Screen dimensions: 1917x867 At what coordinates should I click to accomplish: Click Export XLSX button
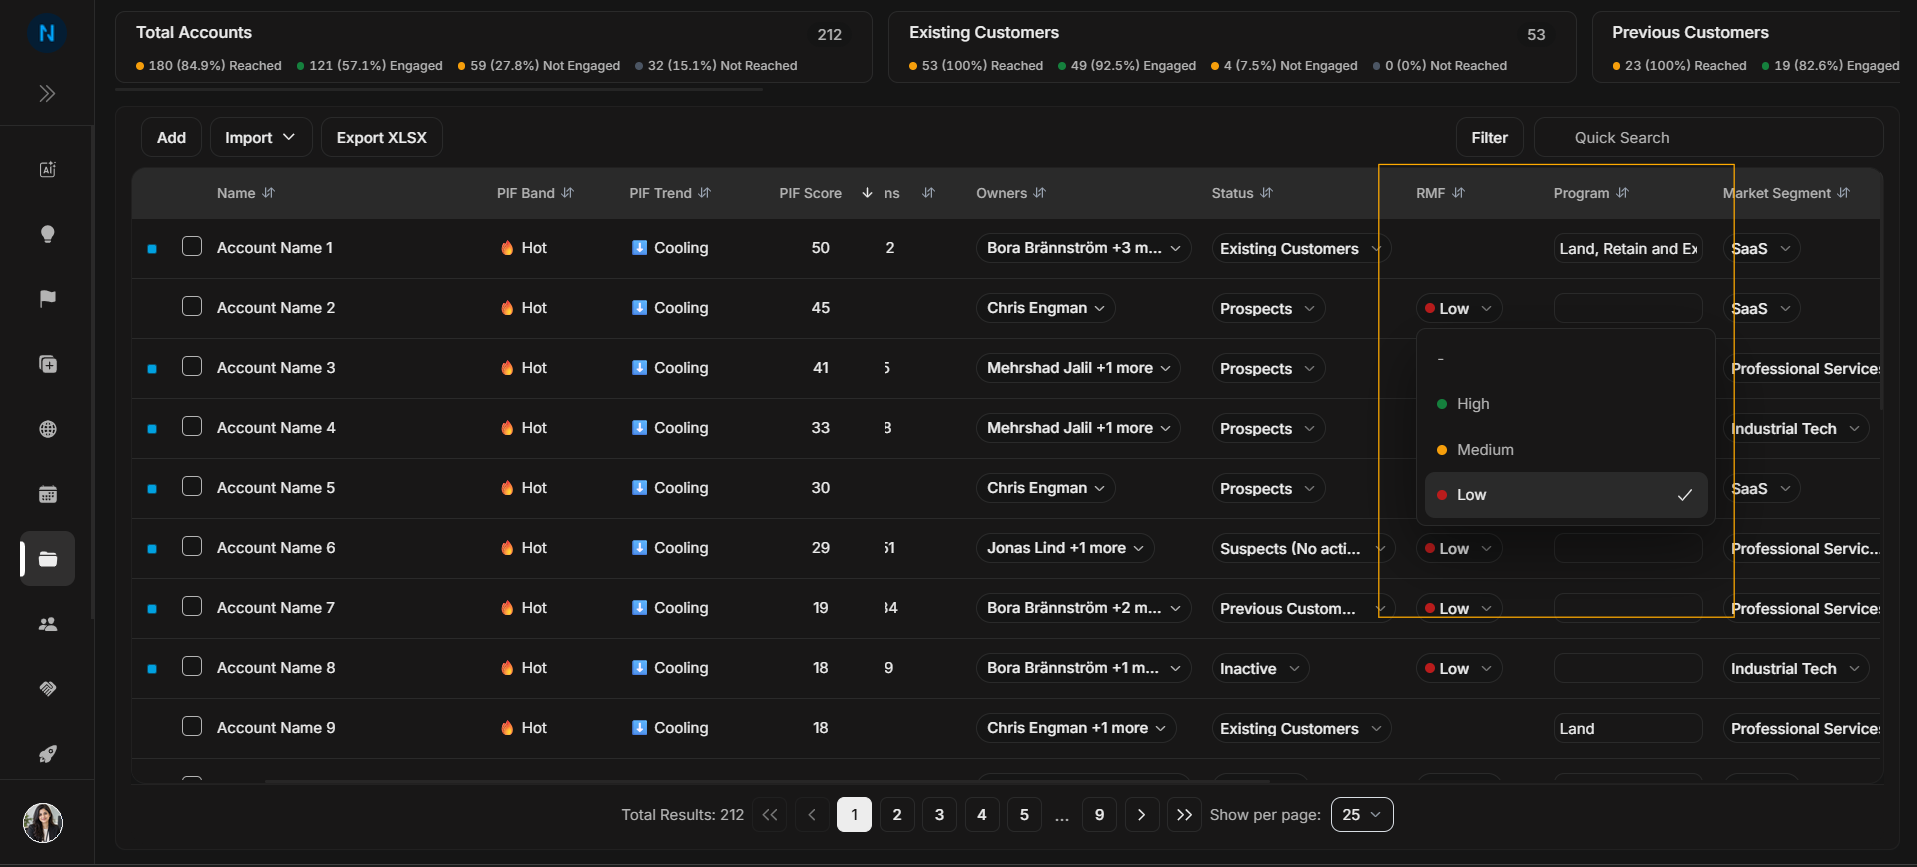[382, 138]
